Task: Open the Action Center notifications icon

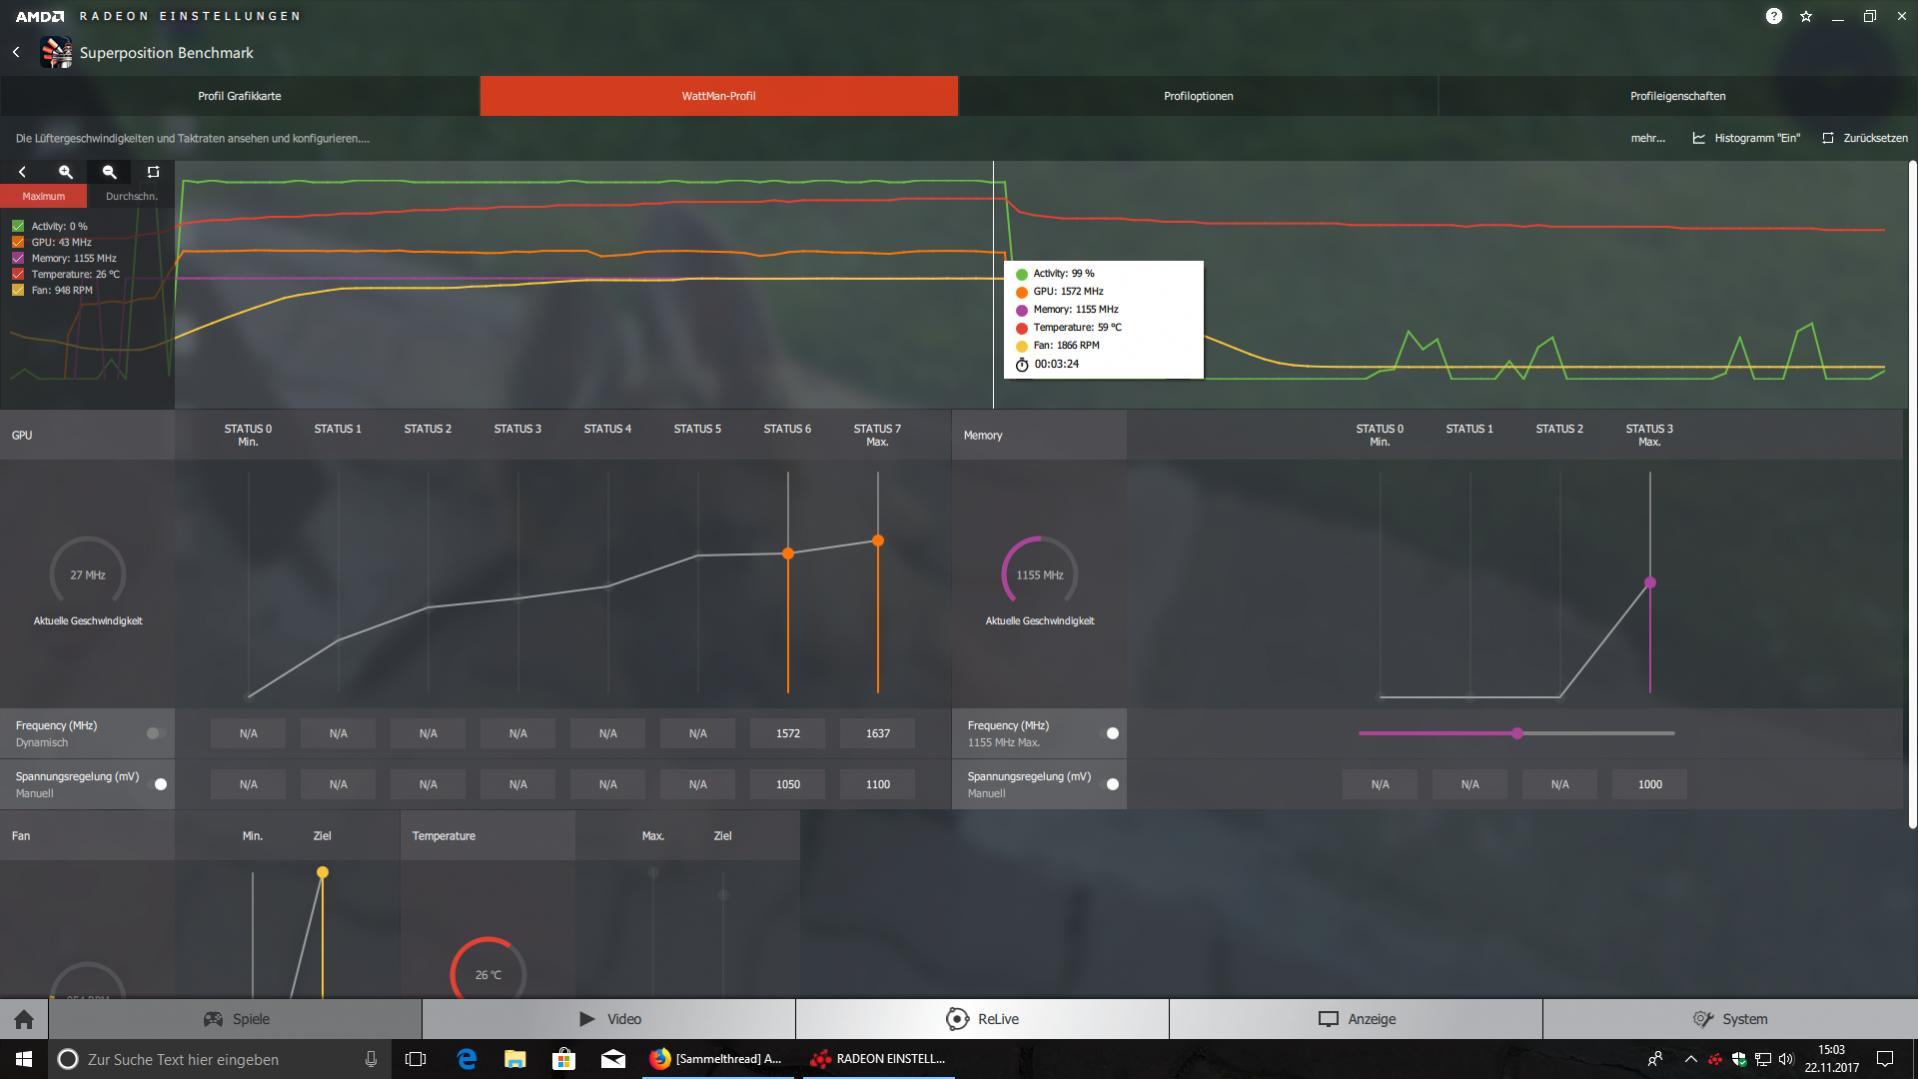Action: click(1885, 1059)
